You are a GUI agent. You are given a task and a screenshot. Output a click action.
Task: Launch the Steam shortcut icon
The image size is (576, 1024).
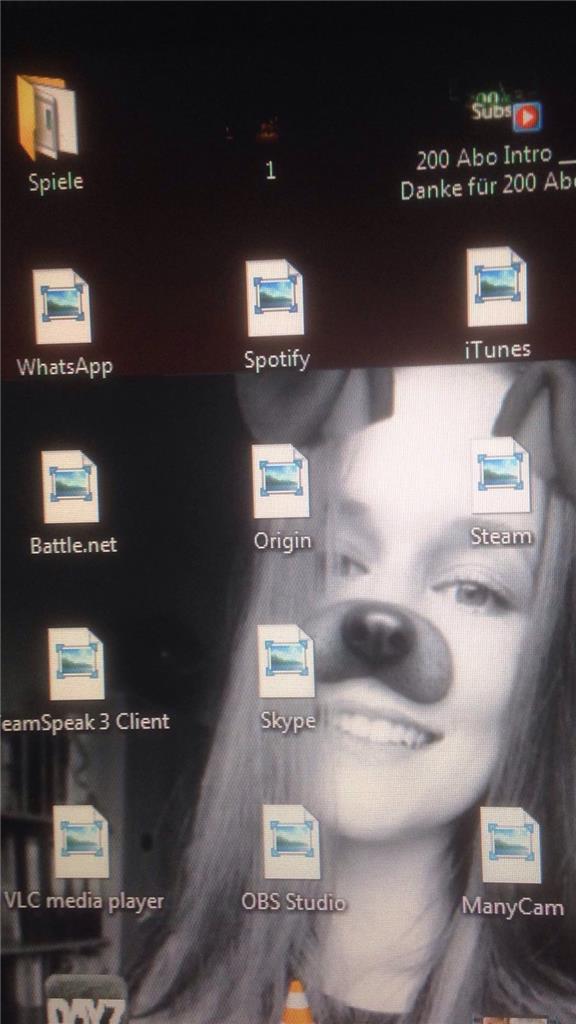[501, 475]
